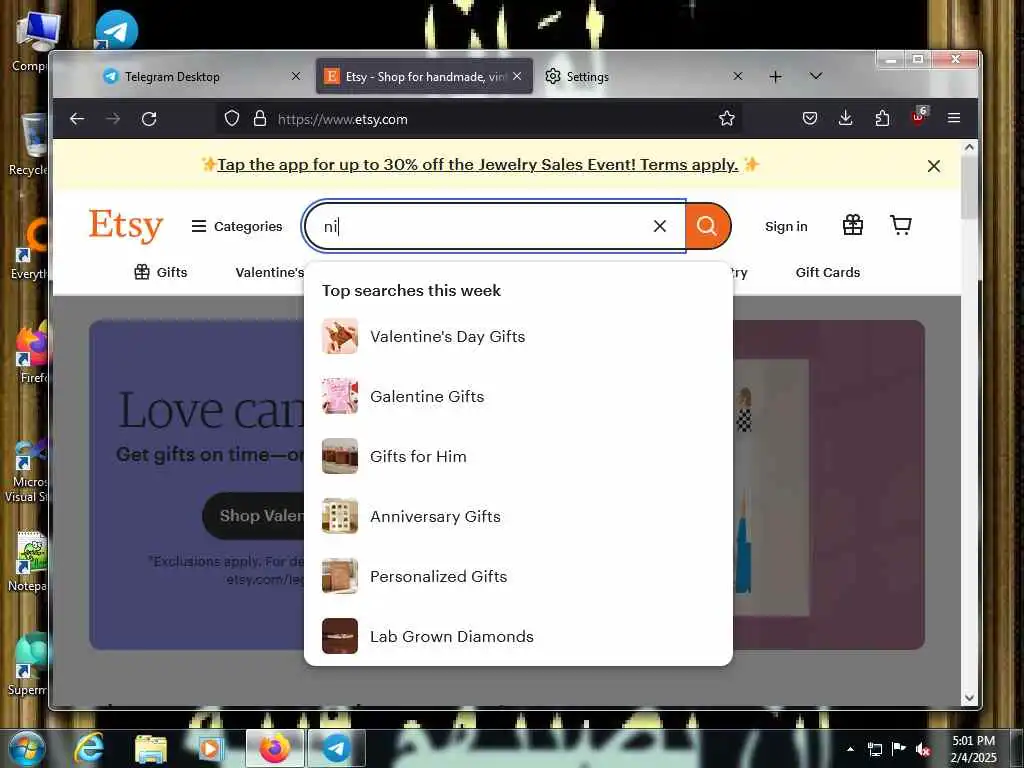Open the Gift Cards navigation link
This screenshot has width=1024, height=768.
tap(827, 272)
